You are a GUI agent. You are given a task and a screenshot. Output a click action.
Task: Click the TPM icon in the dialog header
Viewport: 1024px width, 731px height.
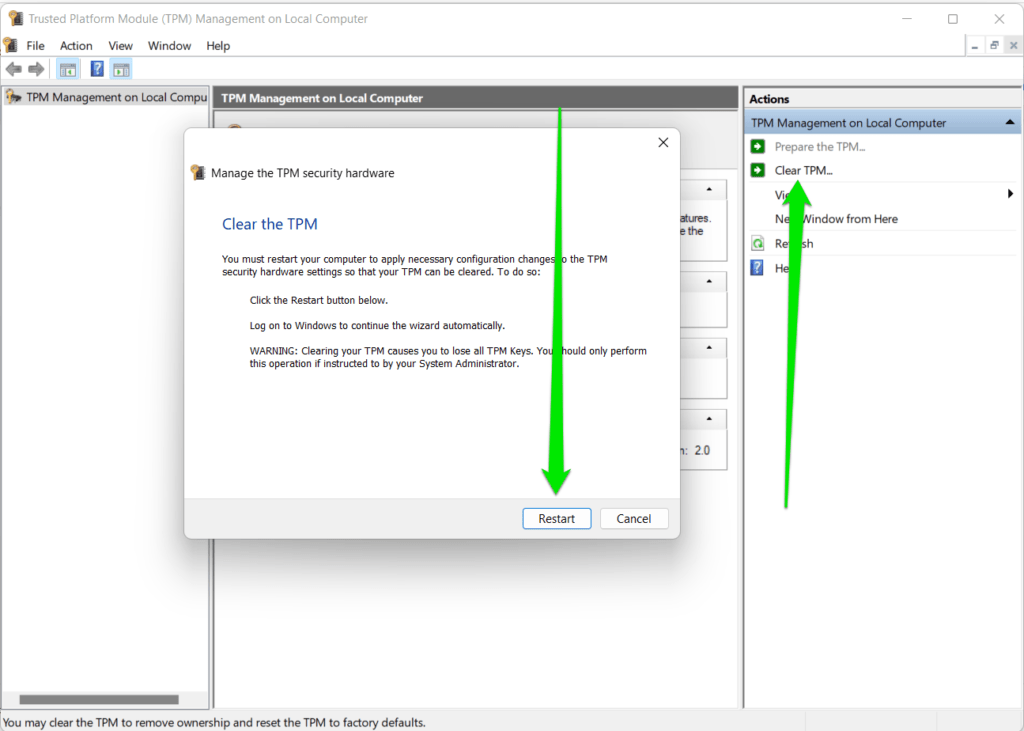pyautogui.click(x=198, y=172)
